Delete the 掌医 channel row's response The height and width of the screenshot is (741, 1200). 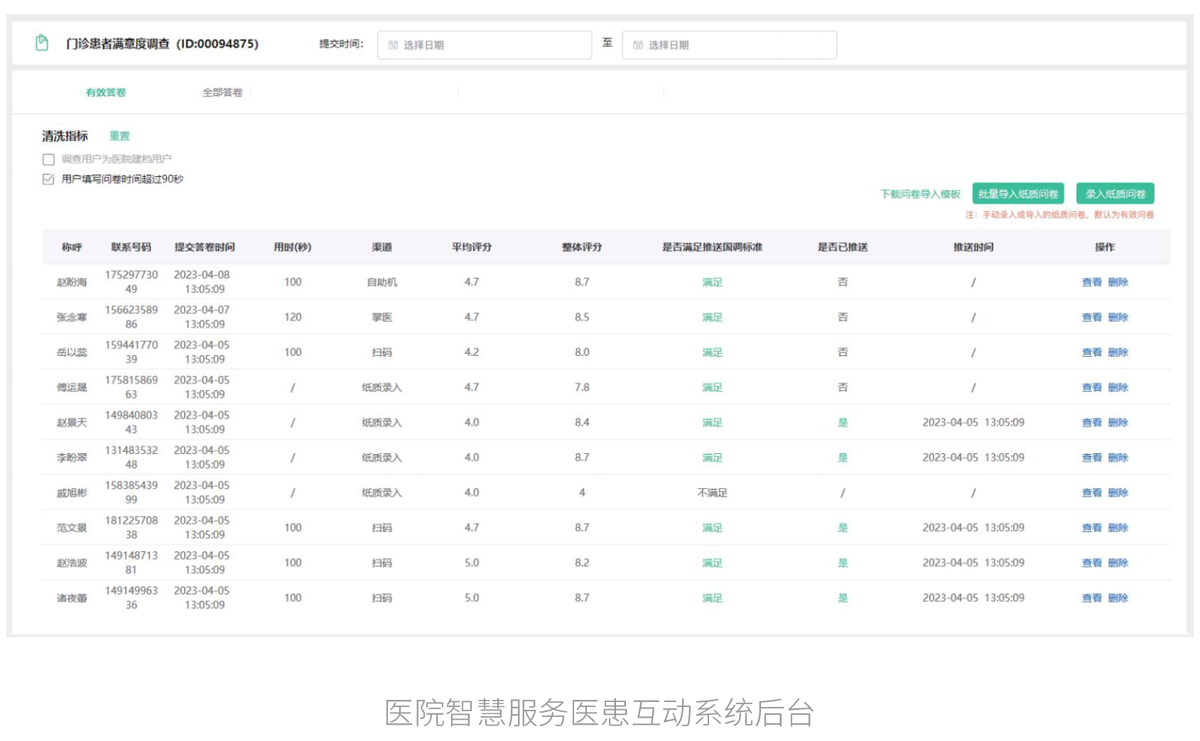pos(1118,317)
